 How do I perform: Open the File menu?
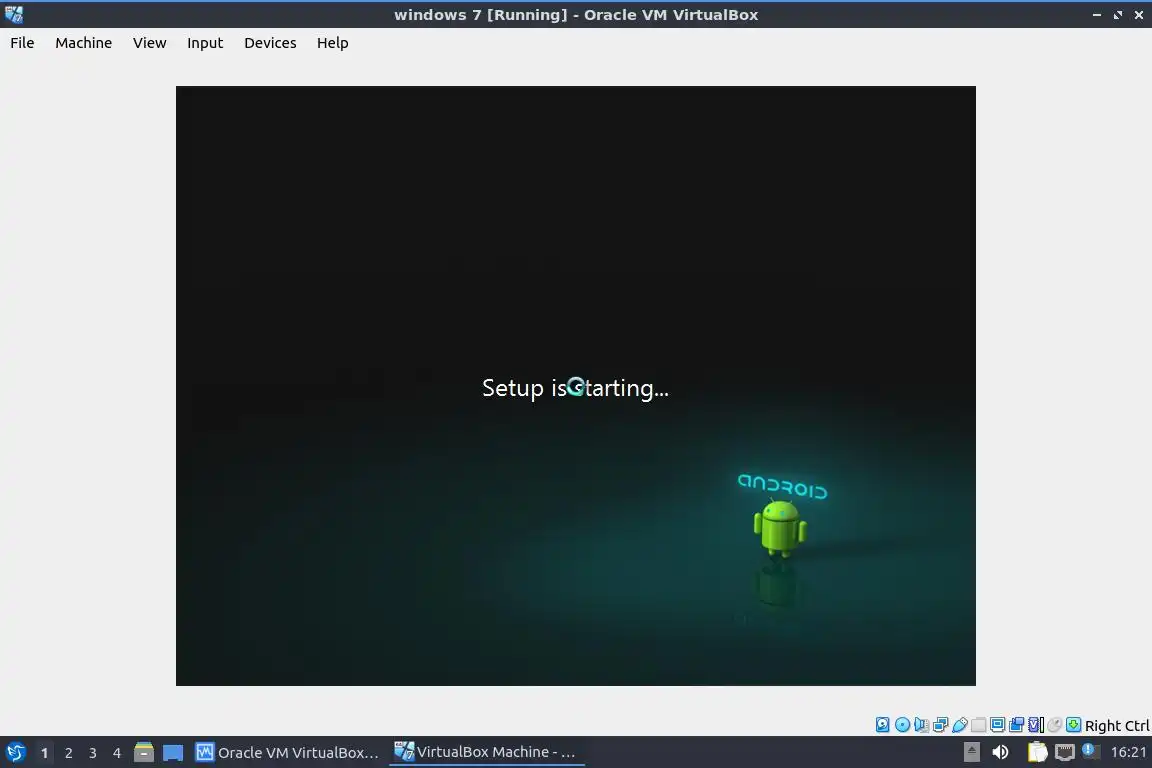tap(22, 43)
